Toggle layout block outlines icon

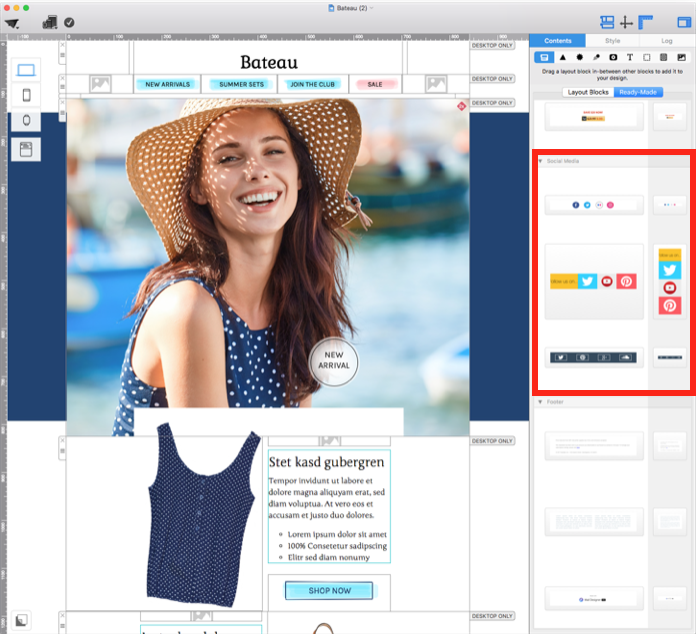pos(607,22)
